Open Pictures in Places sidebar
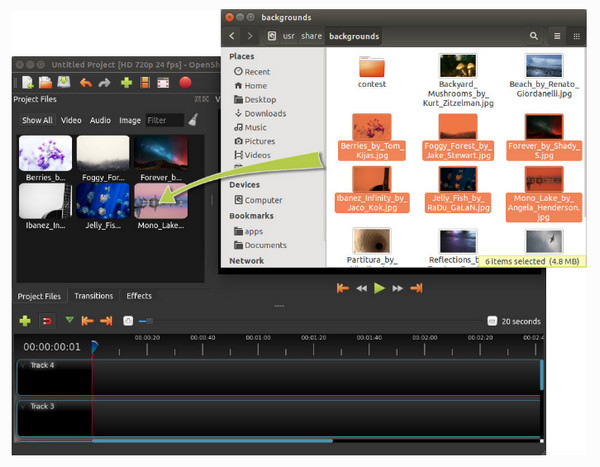Viewport: 600px width, 467px height. pyautogui.click(x=255, y=141)
